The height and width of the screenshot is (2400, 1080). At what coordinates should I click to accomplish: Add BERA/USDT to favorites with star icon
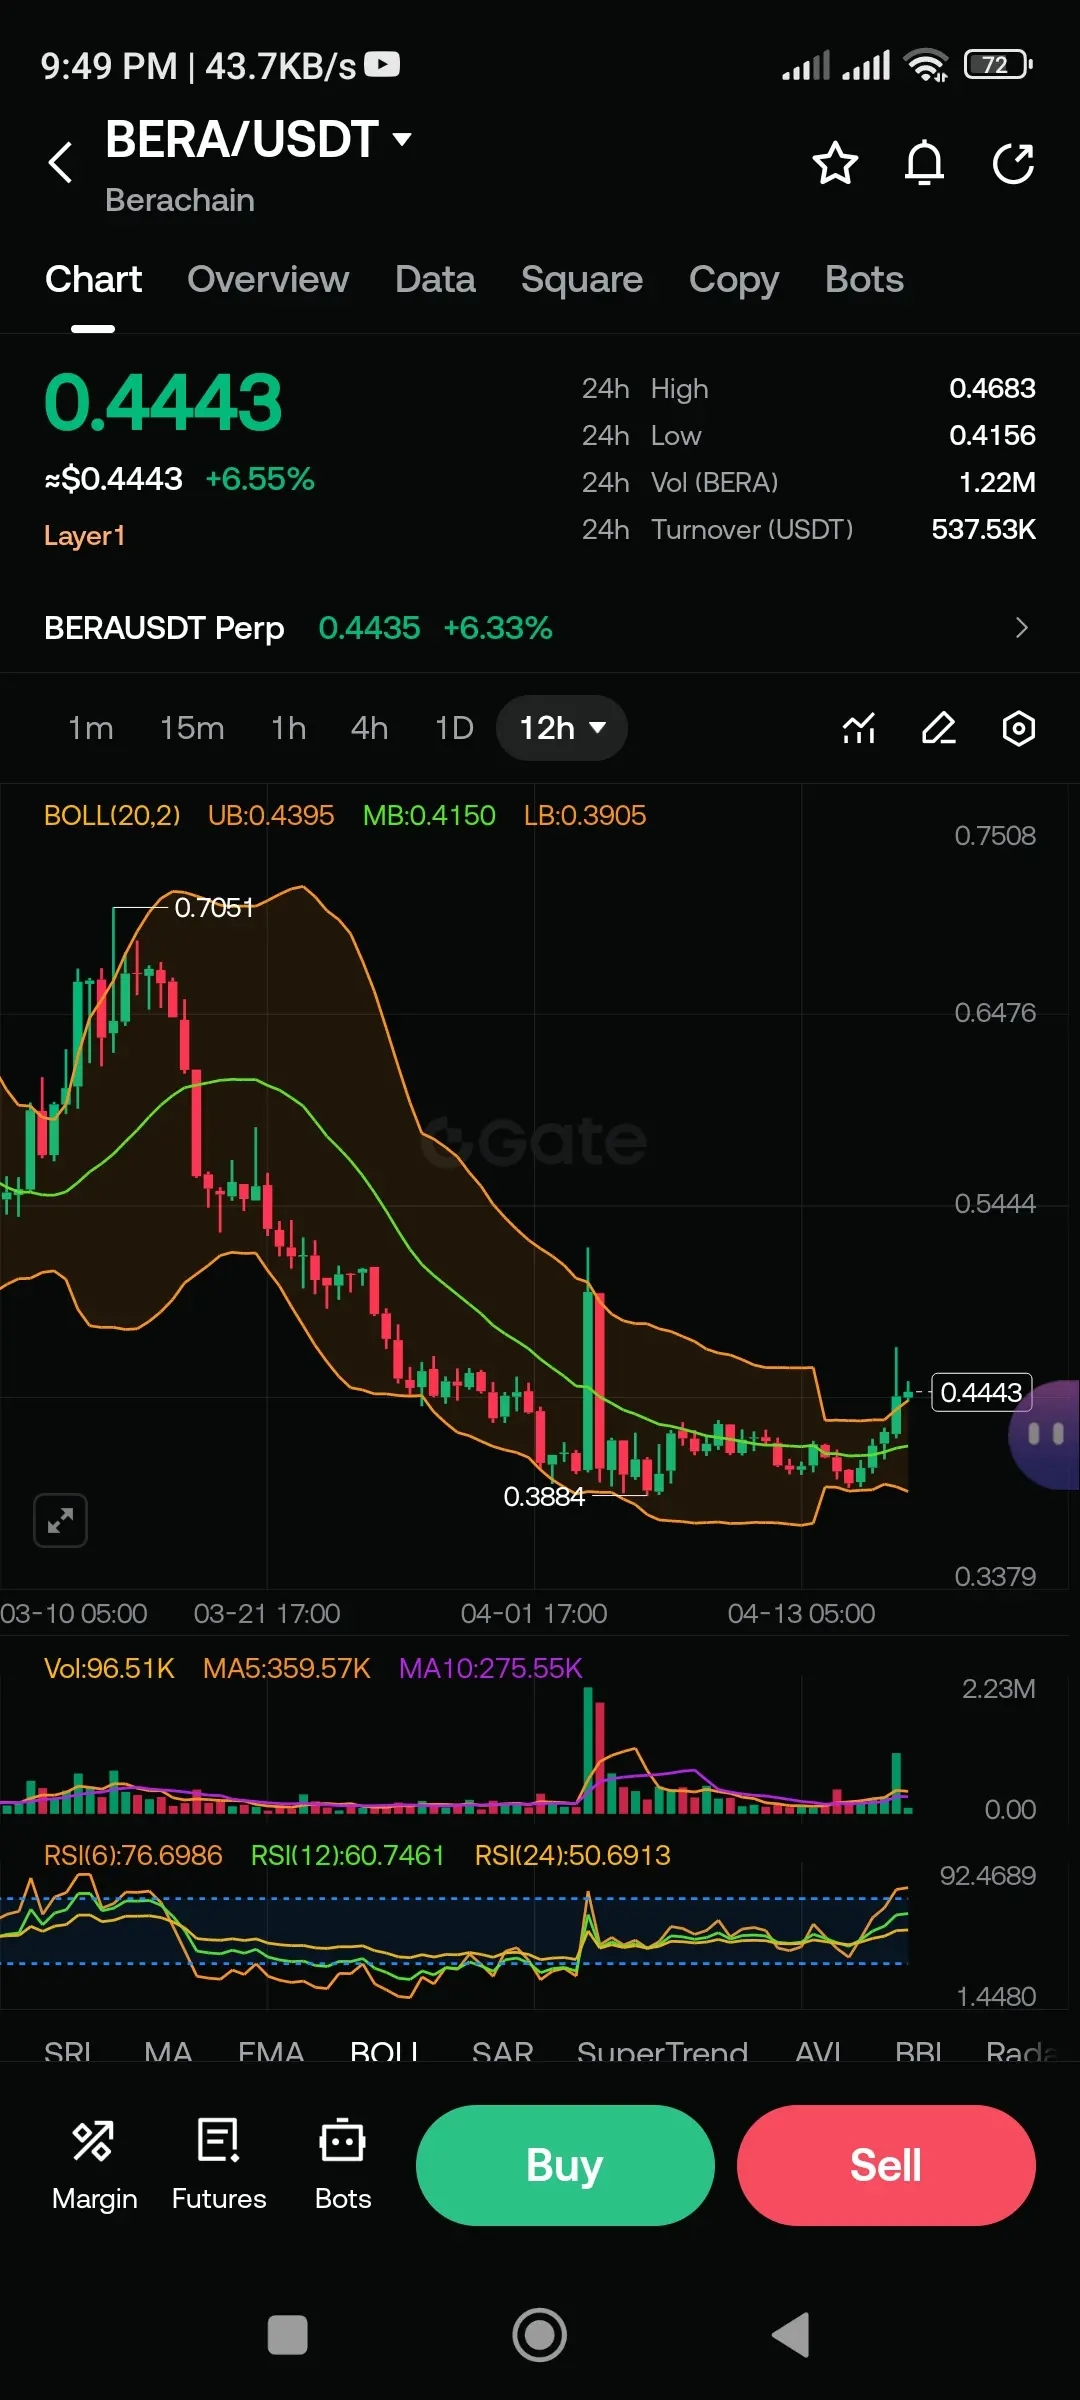click(x=835, y=163)
